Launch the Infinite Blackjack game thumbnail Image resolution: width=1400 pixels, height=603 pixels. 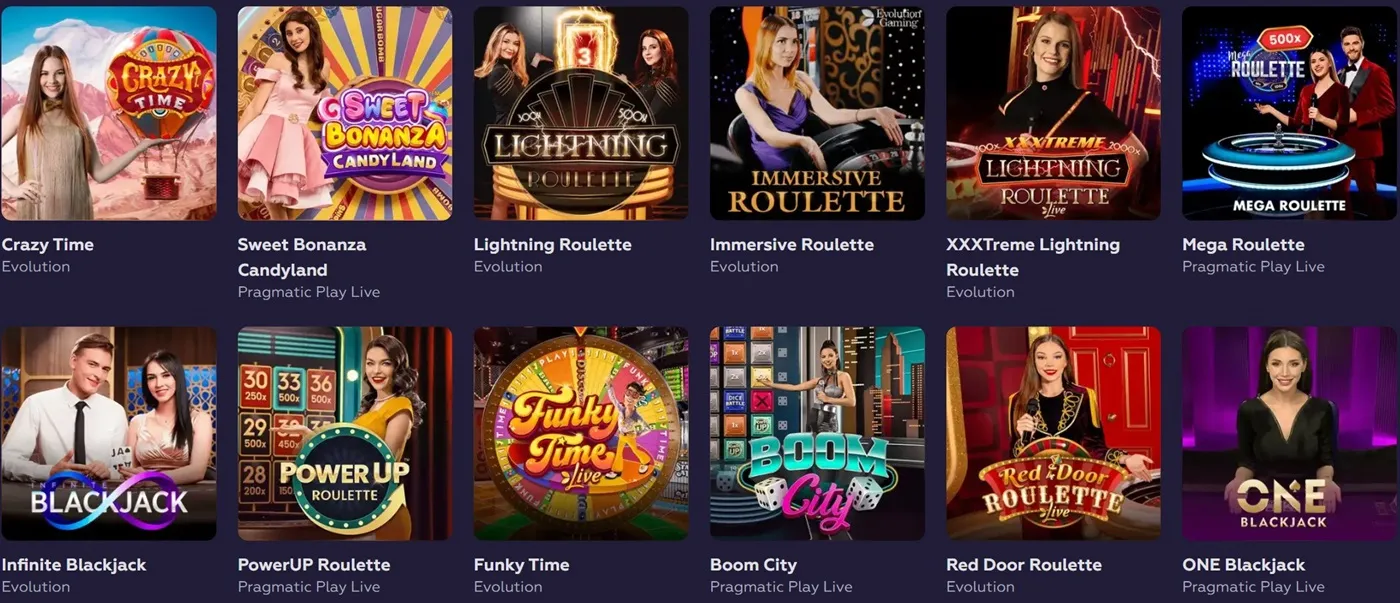coord(108,433)
